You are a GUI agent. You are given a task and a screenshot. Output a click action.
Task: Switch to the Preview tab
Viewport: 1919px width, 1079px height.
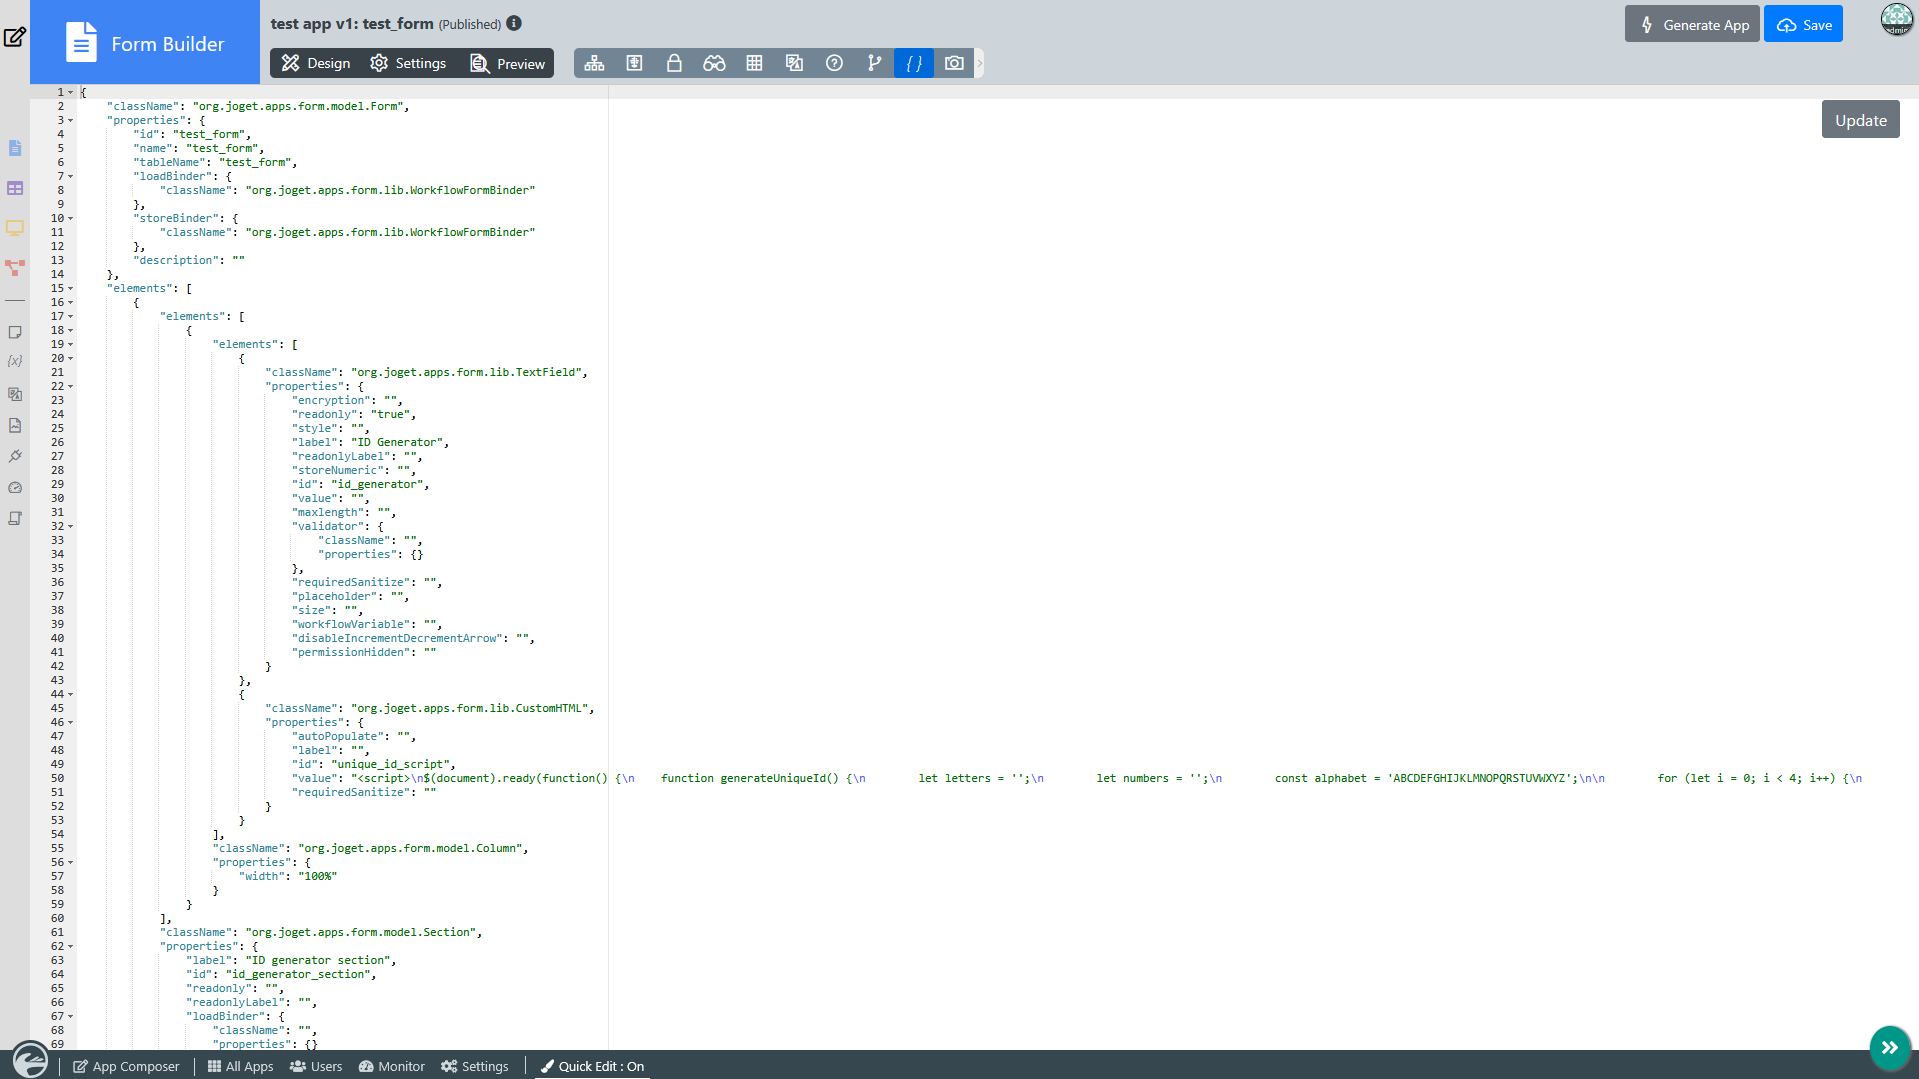click(508, 63)
